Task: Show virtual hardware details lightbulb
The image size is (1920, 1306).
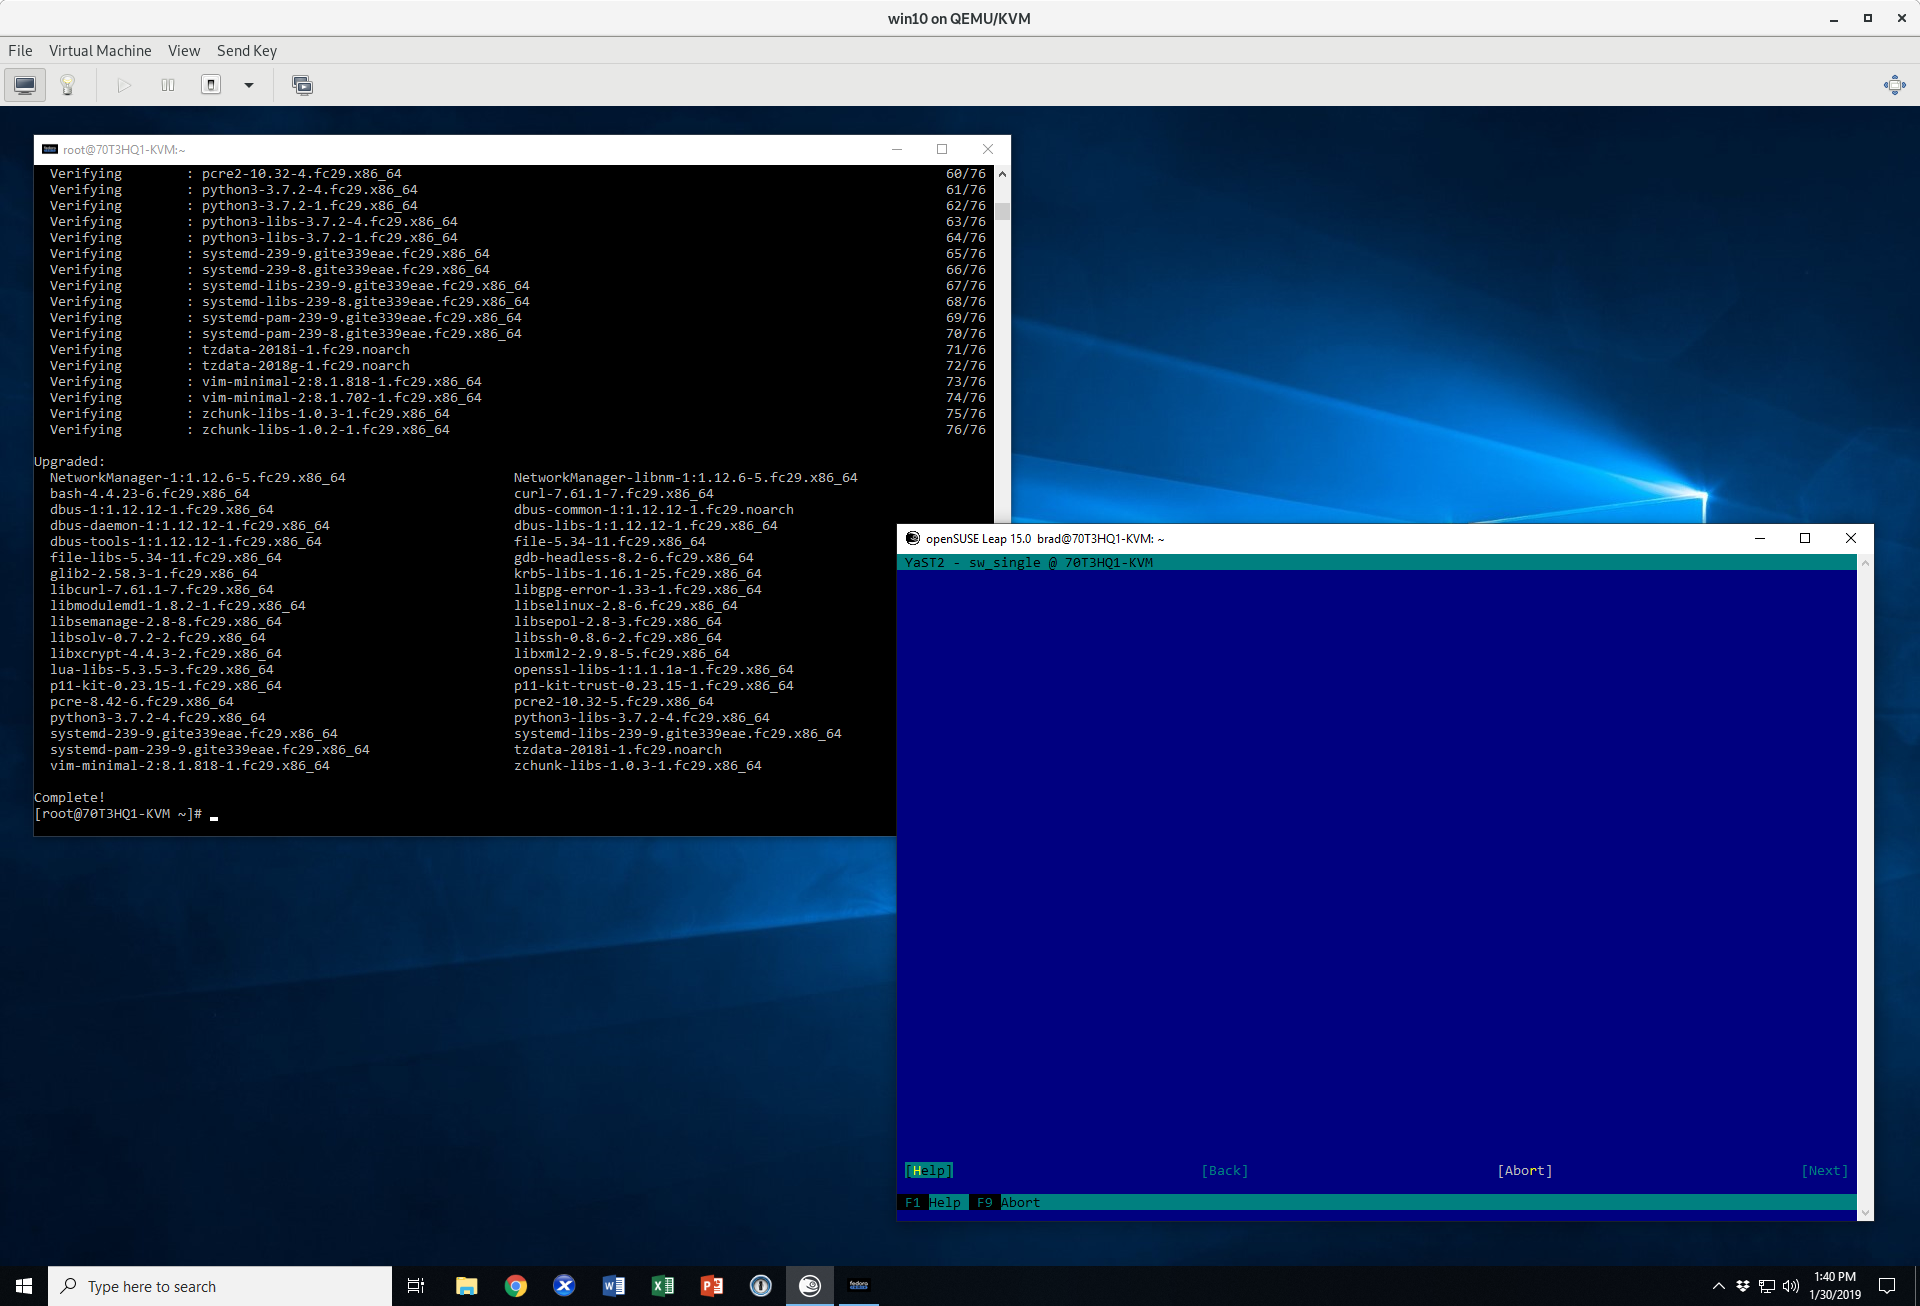Action: (x=68, y=85)
